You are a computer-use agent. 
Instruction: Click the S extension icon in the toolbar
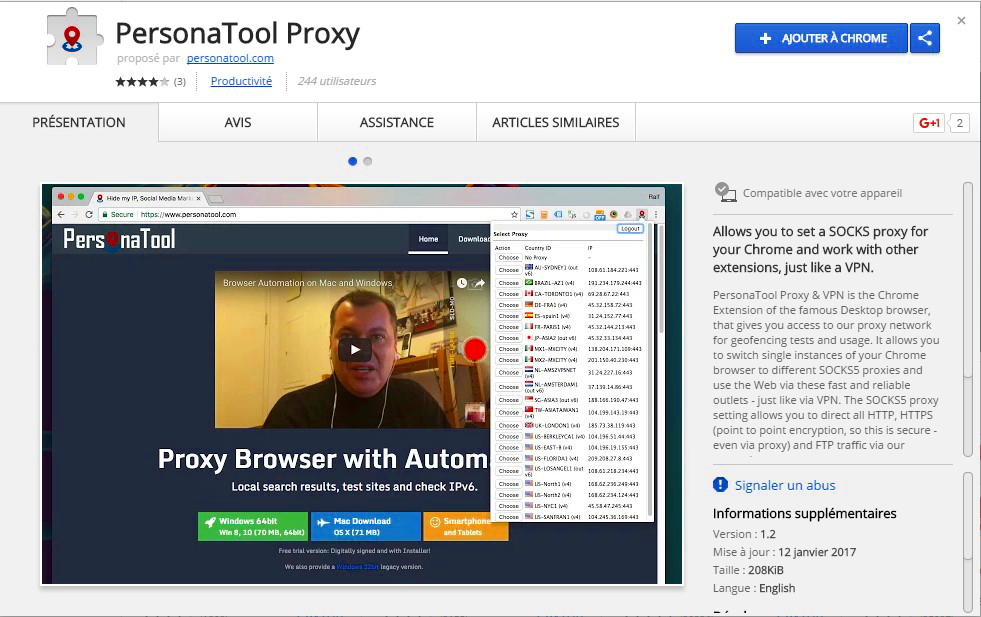pos(529,214)
